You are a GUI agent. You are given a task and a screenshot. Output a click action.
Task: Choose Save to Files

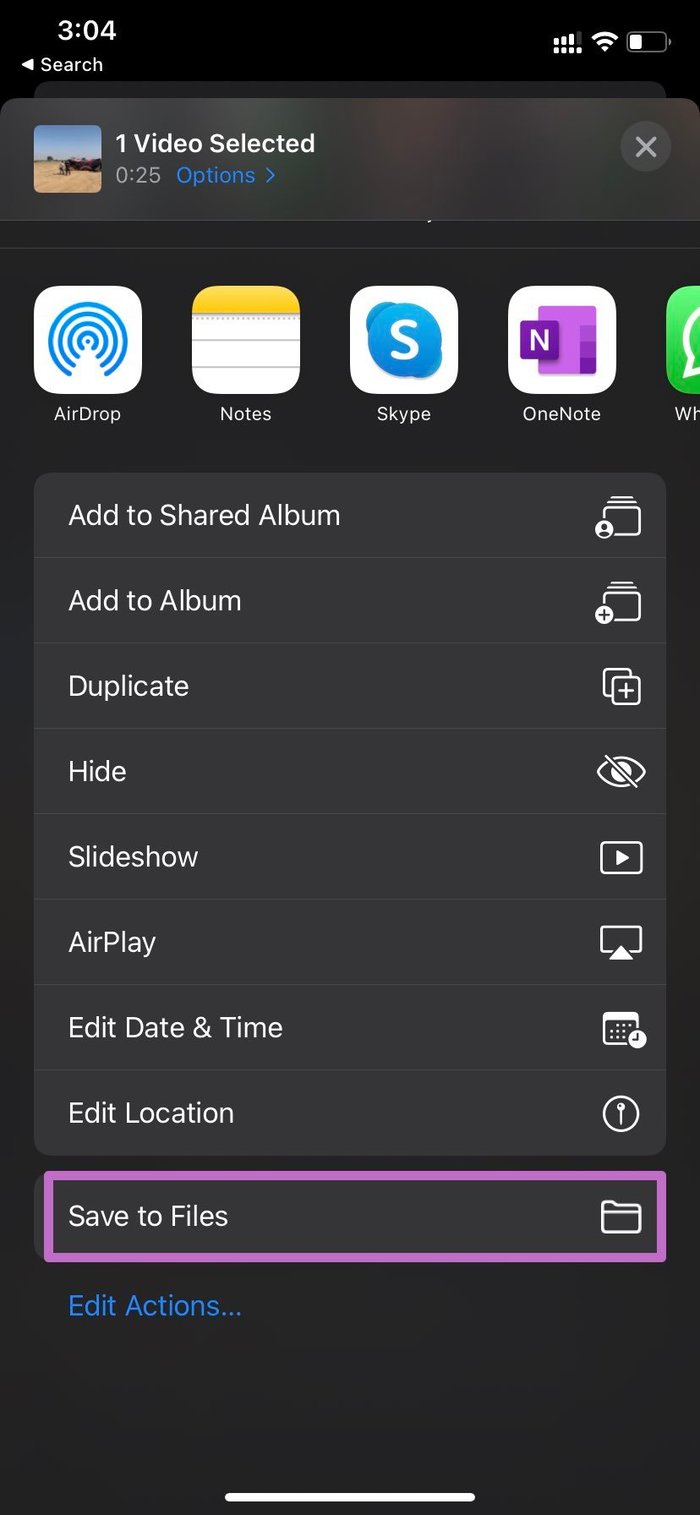355,1216
